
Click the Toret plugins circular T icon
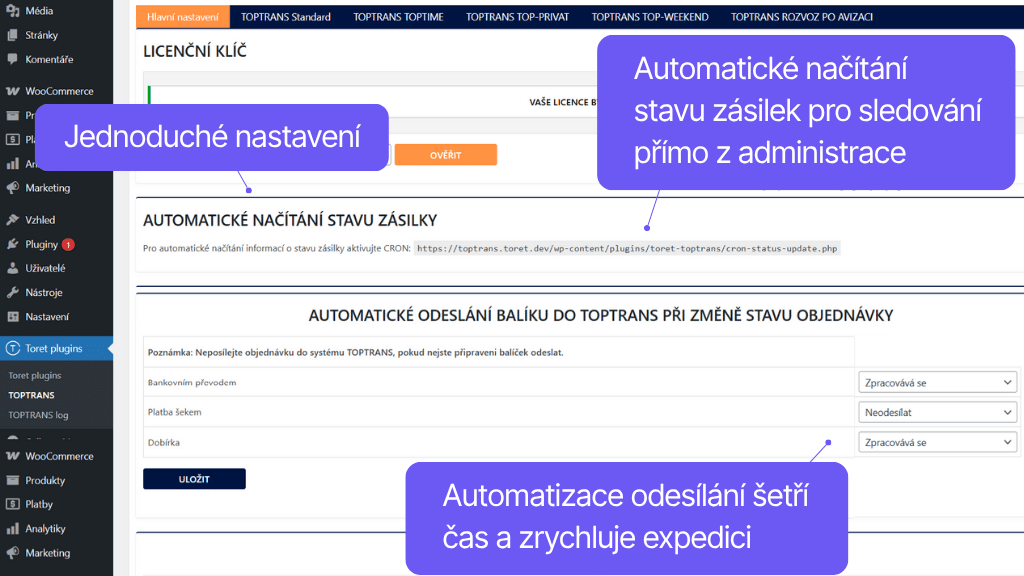12,348
